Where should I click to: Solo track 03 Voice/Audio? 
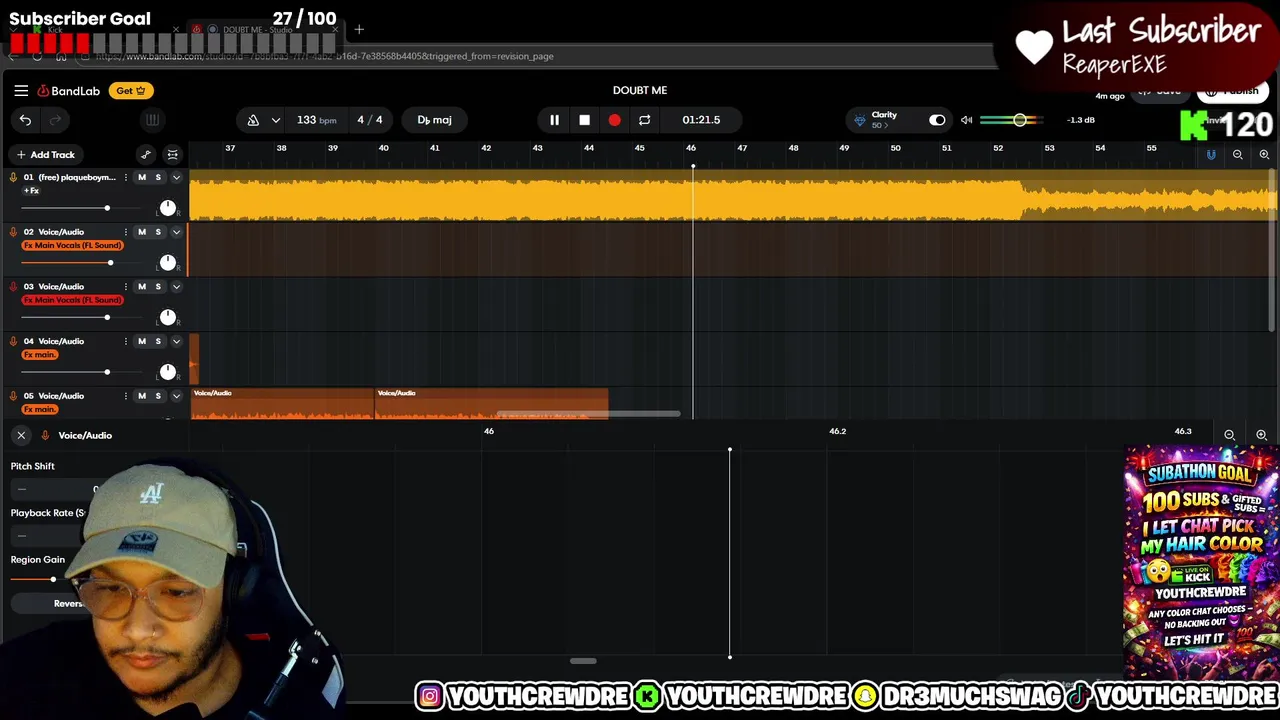(158, 287)
